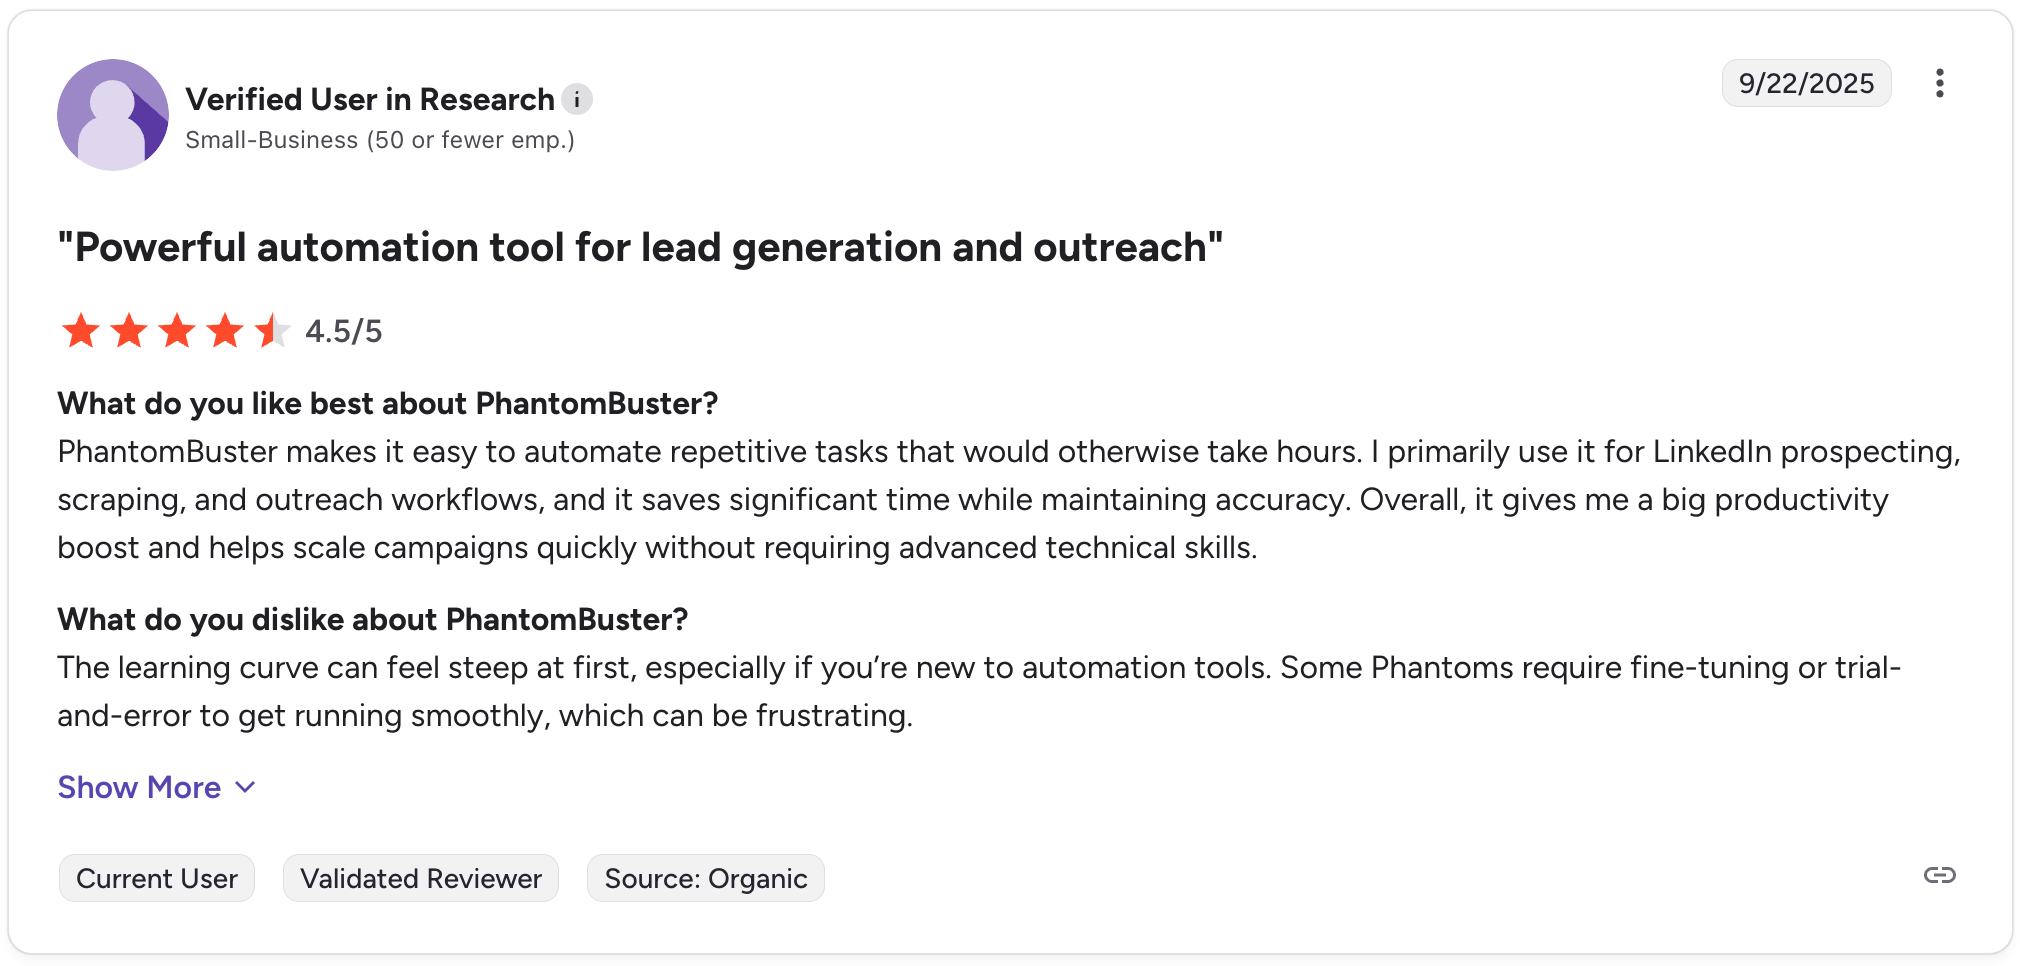Click the 'like best about PhantomBuster' heading
The height and width of the screenshot is (966, 2020).
click(388, 404)
